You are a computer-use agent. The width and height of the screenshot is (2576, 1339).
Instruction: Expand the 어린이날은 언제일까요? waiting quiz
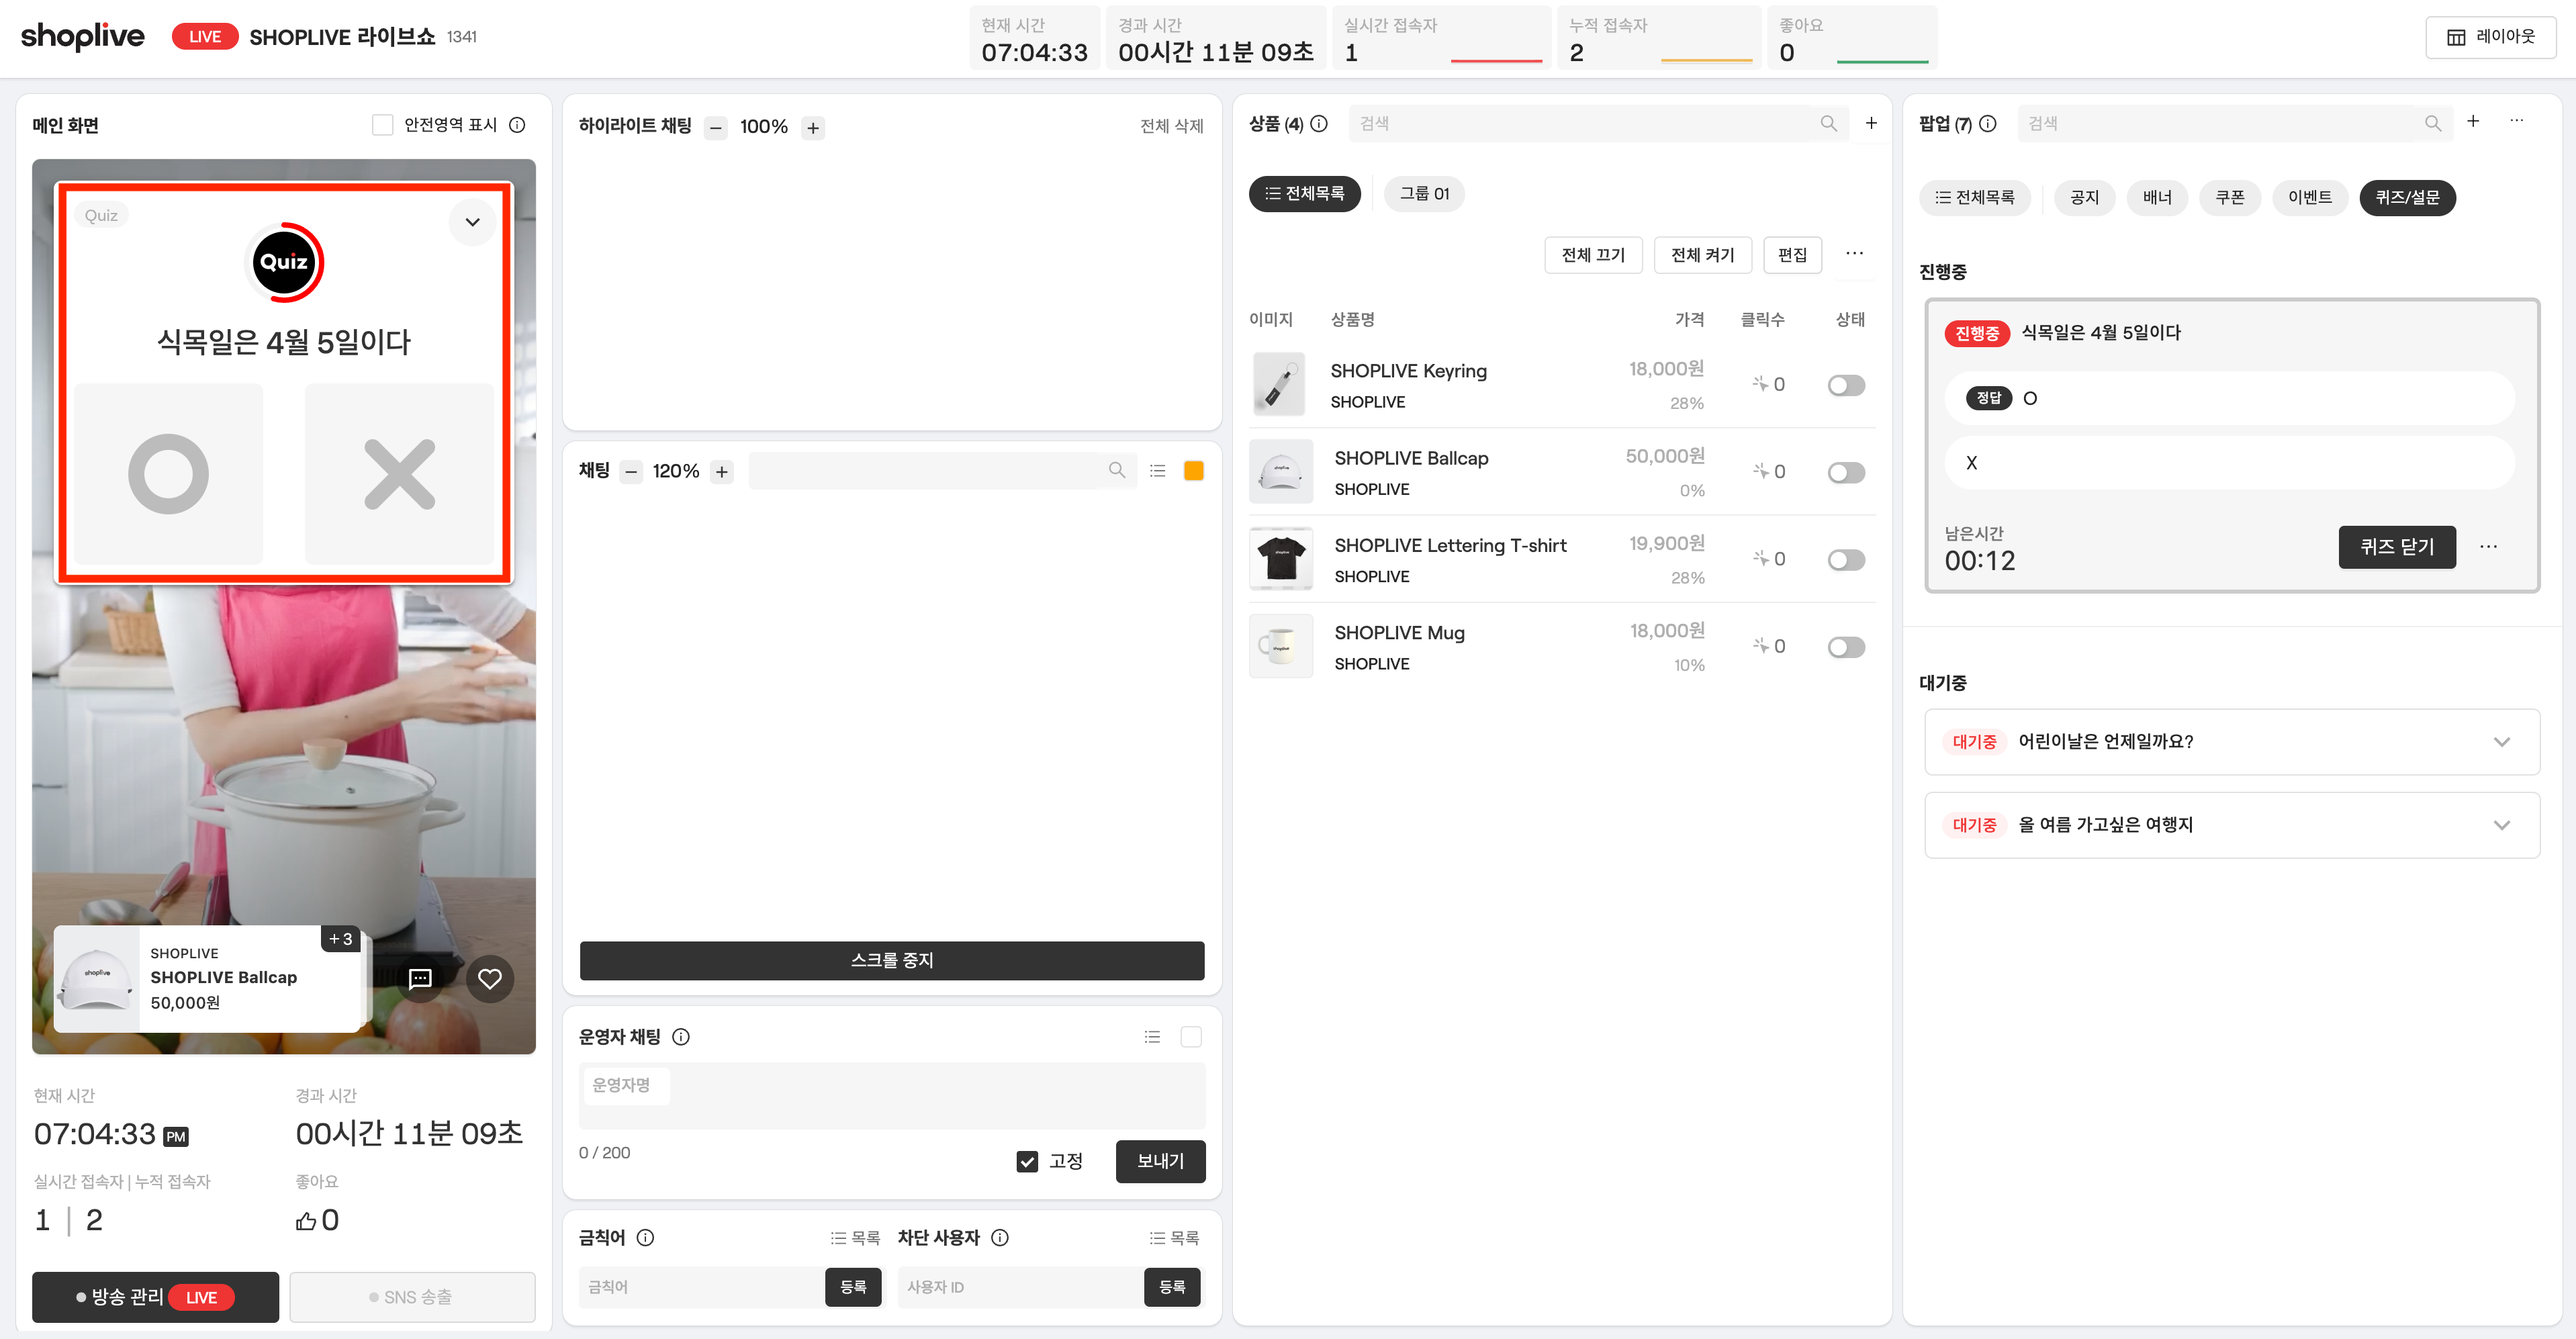click(x=2501, y=741)
